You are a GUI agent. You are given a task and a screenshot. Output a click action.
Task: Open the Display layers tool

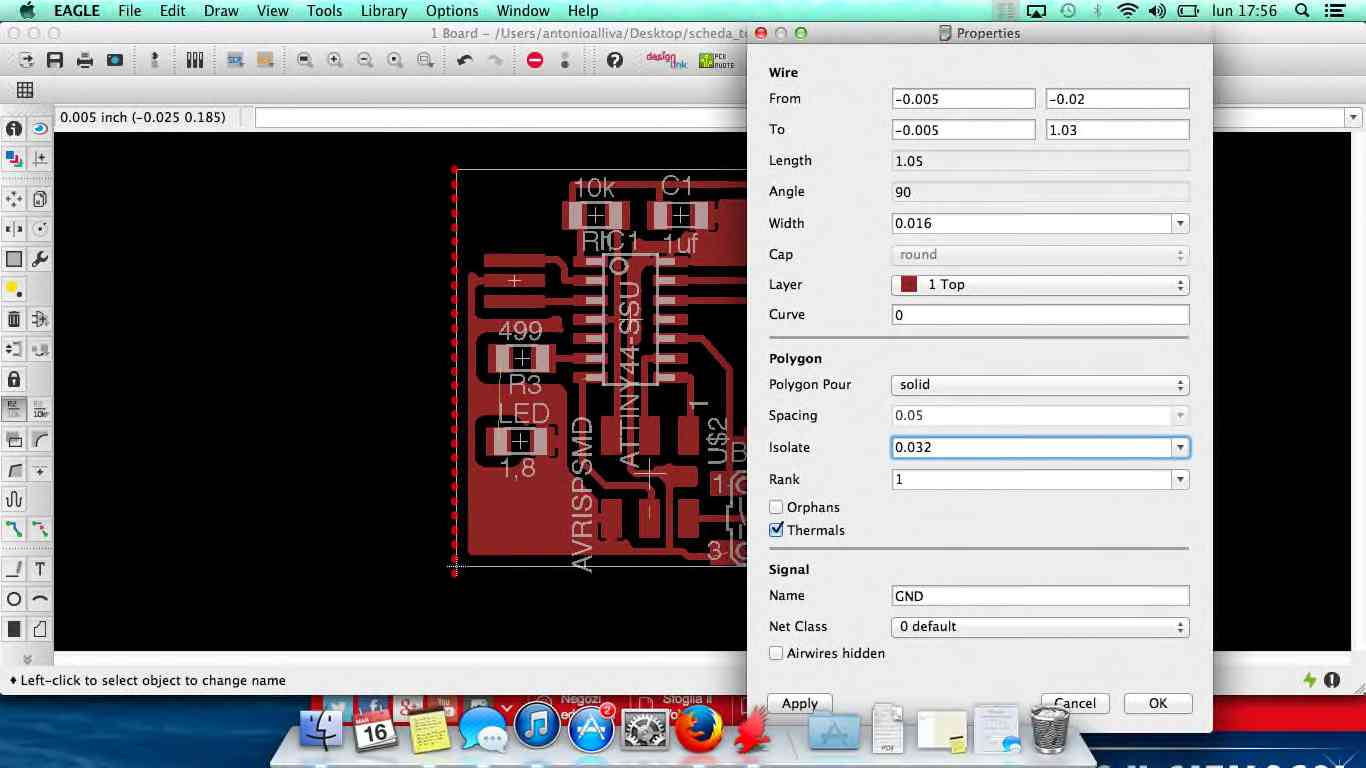point(14,158)
